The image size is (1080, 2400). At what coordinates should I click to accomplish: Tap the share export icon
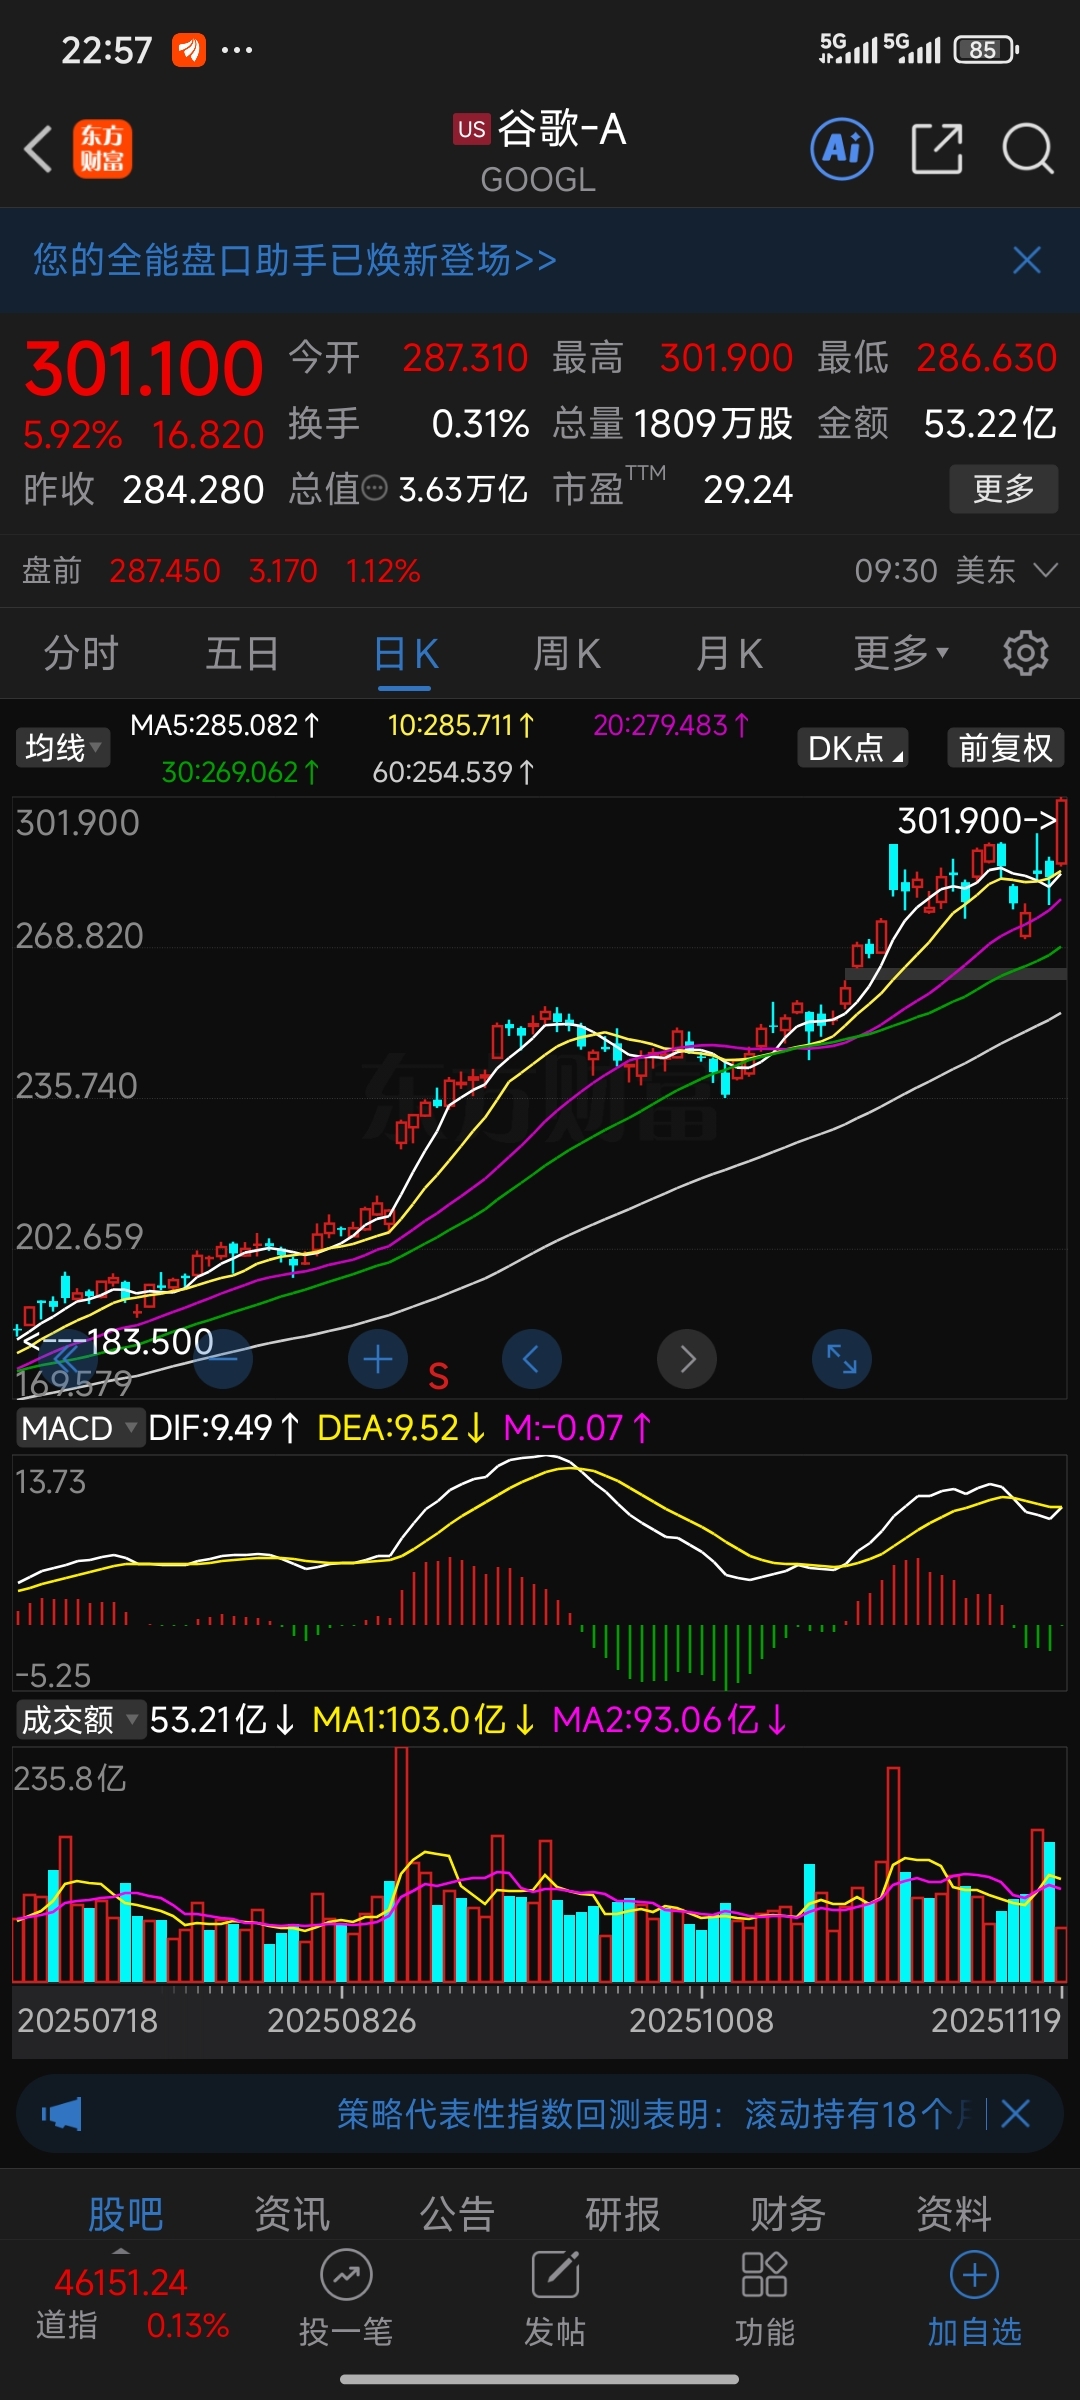pyautogui.click(x=937, y=150)
